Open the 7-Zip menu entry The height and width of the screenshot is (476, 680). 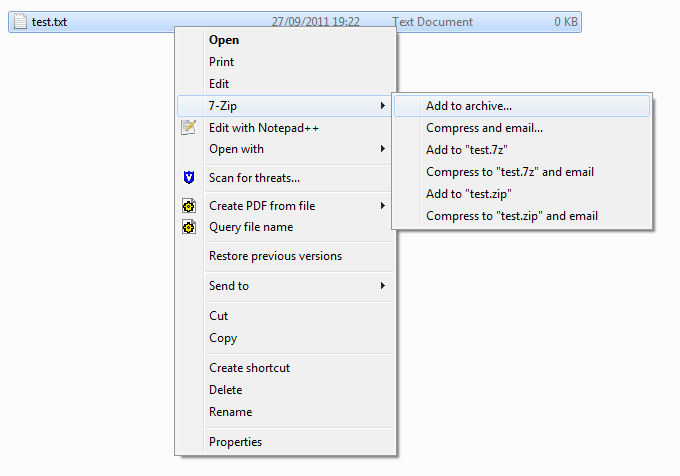coord(284,106)
